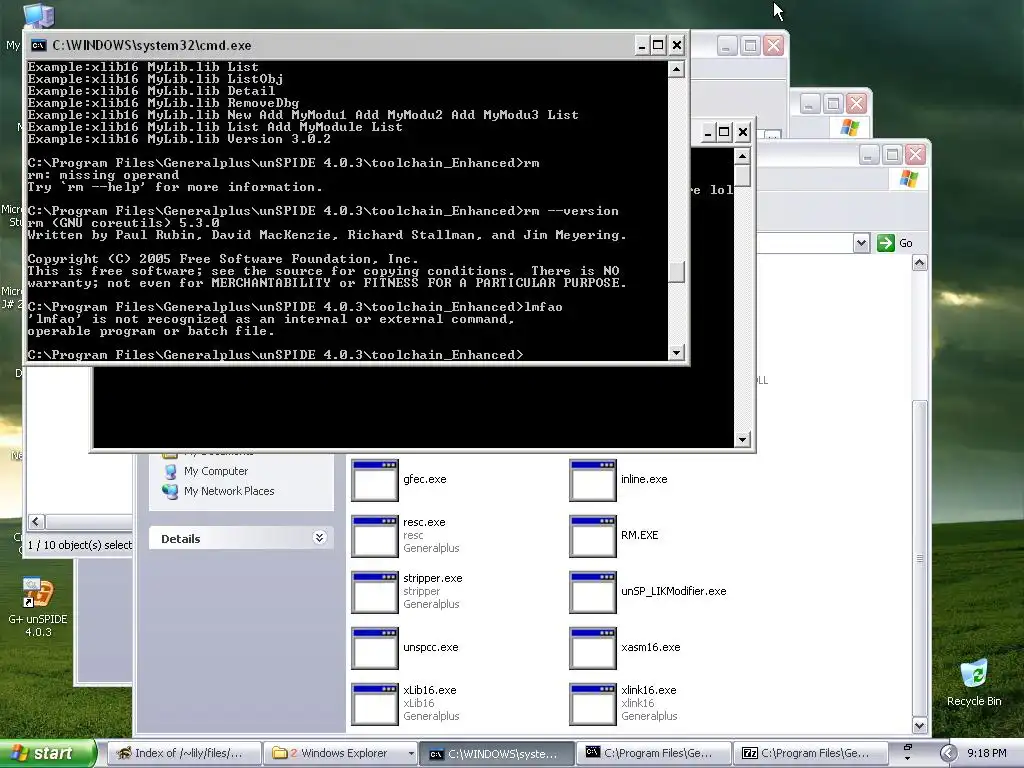Open the gfec.exe file icon
This screenshot has width=1024, height=768.
(x=374, y=480)
